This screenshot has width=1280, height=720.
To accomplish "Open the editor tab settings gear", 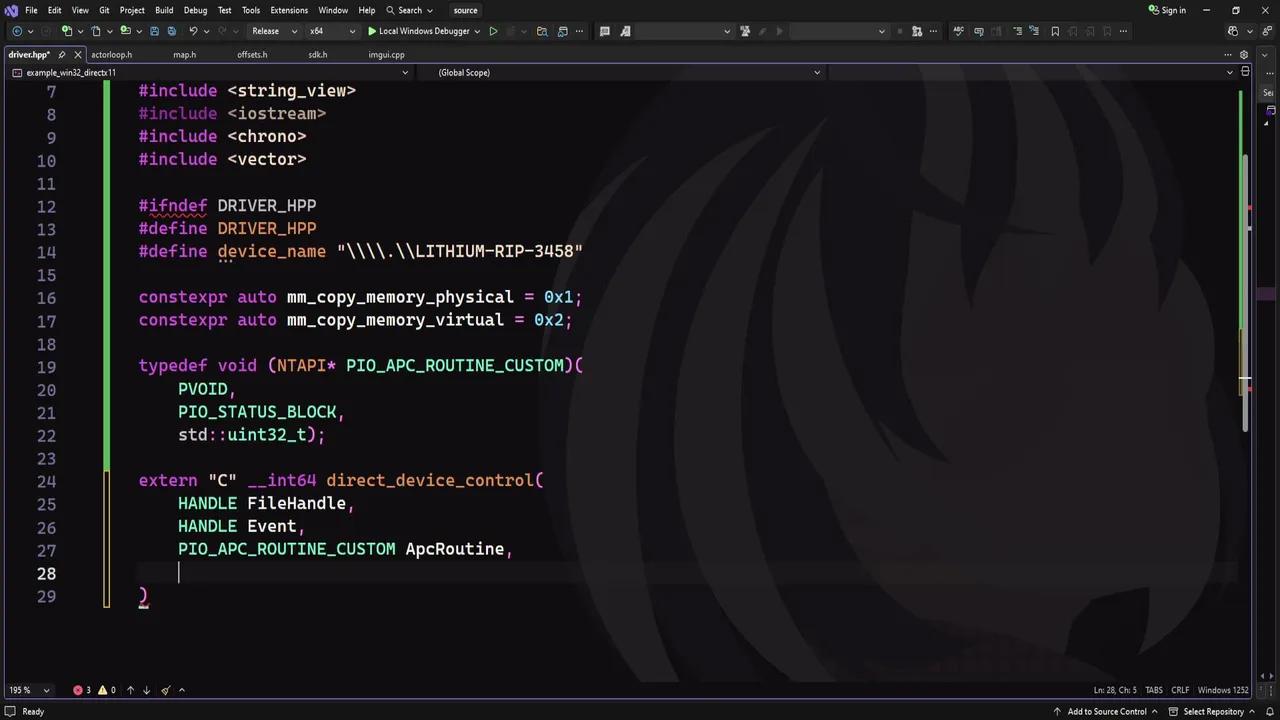I will click(1244, 54).
